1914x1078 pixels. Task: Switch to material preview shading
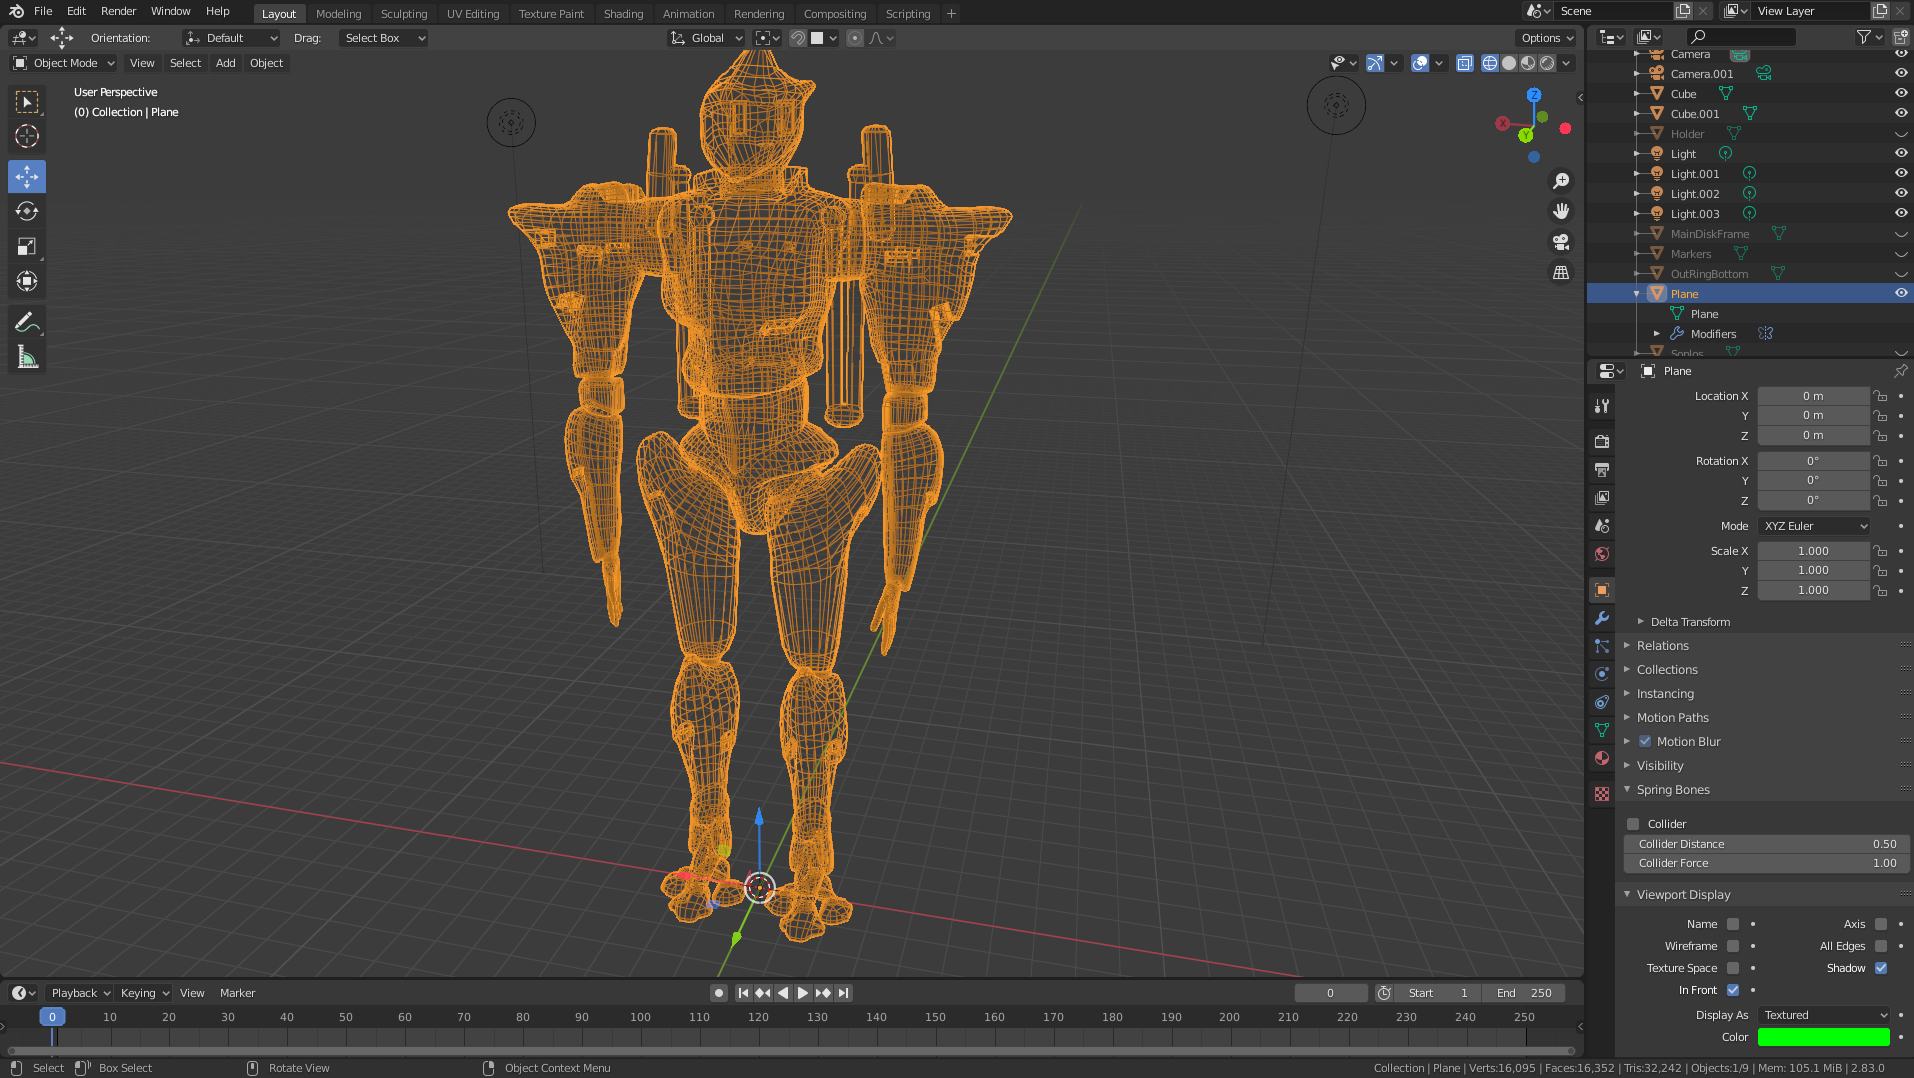pyautogui.click(x=1528, y=63)
